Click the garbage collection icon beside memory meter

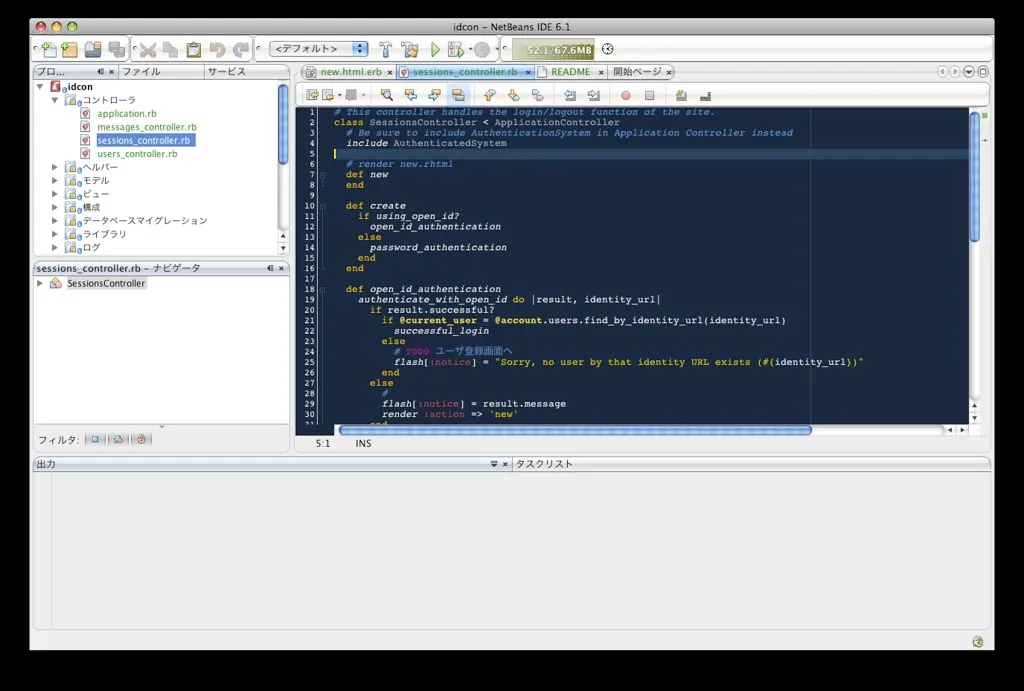(x=607, y=49)
